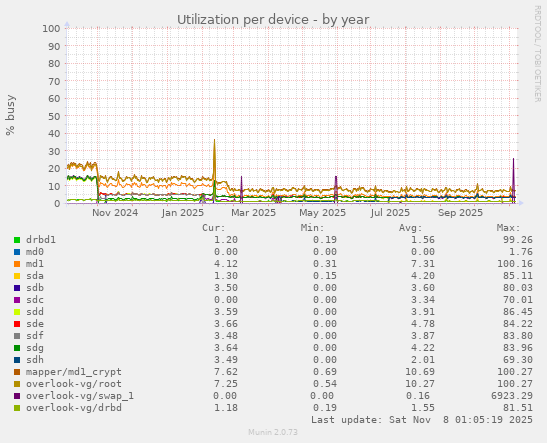The width and height of the screenshot is (547, 443).
Task: Click the 'Mar 2025' x-axis label
Action: (254, 212)
